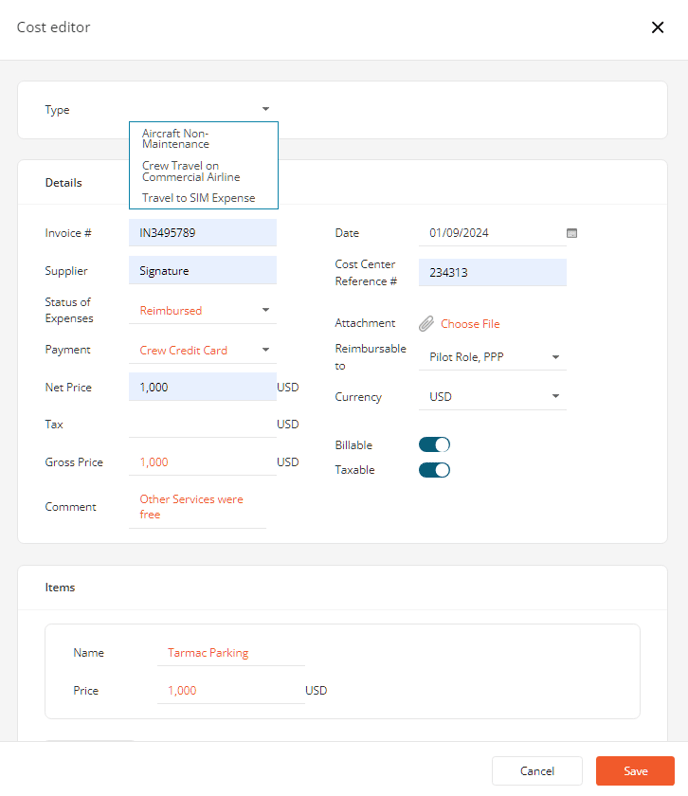The image size is (688, 796).
Task: Click the Date field 01/09/2024
Action: click(492, 233)
